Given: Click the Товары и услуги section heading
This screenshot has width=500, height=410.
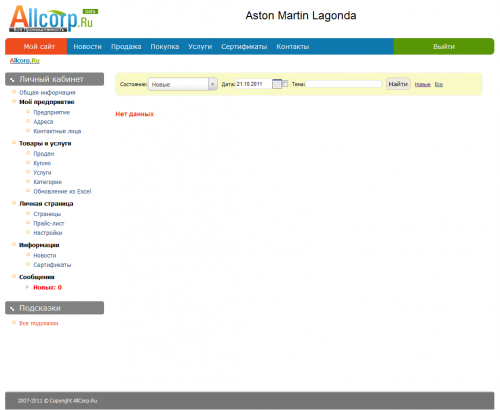Looking at the screenshot, I should (x=45, y=143).
